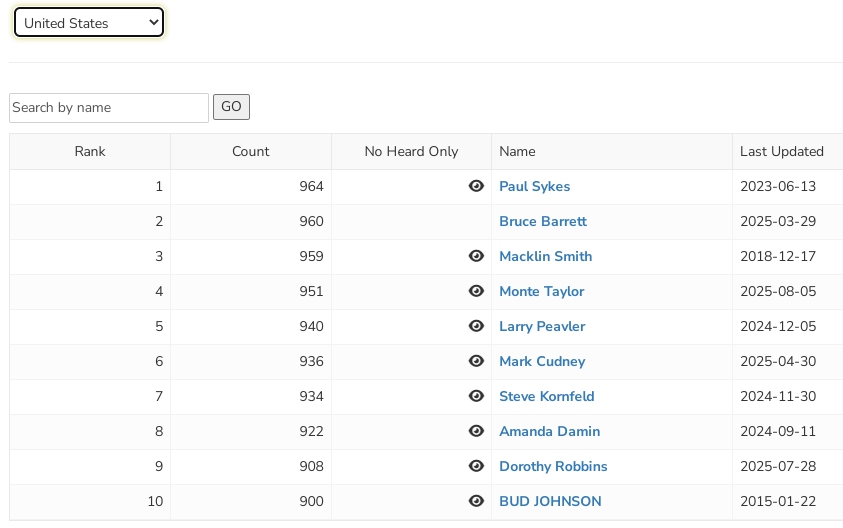This screenshot has width=843, height=528.
Task: Click eye icon next to Amanda Damin
Action: pyautogui.click(x=476, y=431)
